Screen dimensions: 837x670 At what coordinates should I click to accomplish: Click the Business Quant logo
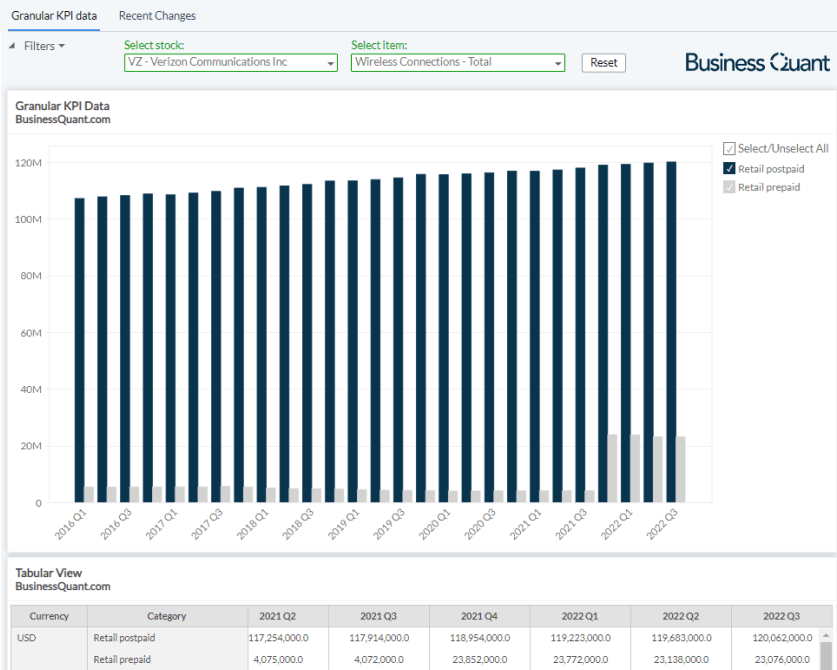click(757, 62)
